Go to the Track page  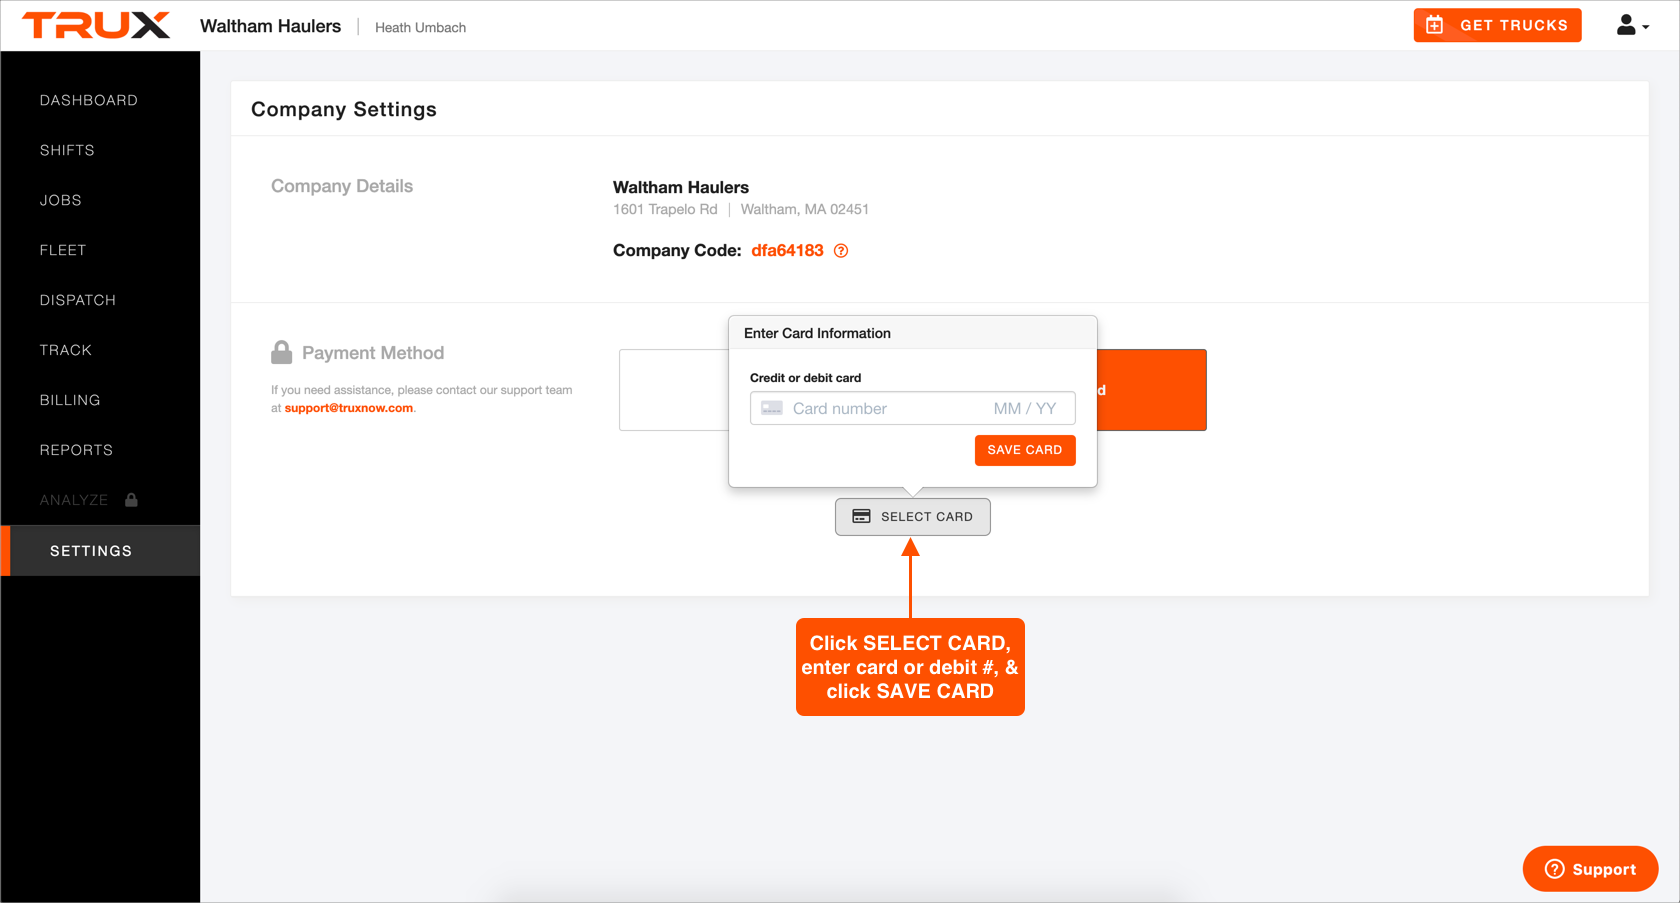pyautogui.click(x=66, y=350)
